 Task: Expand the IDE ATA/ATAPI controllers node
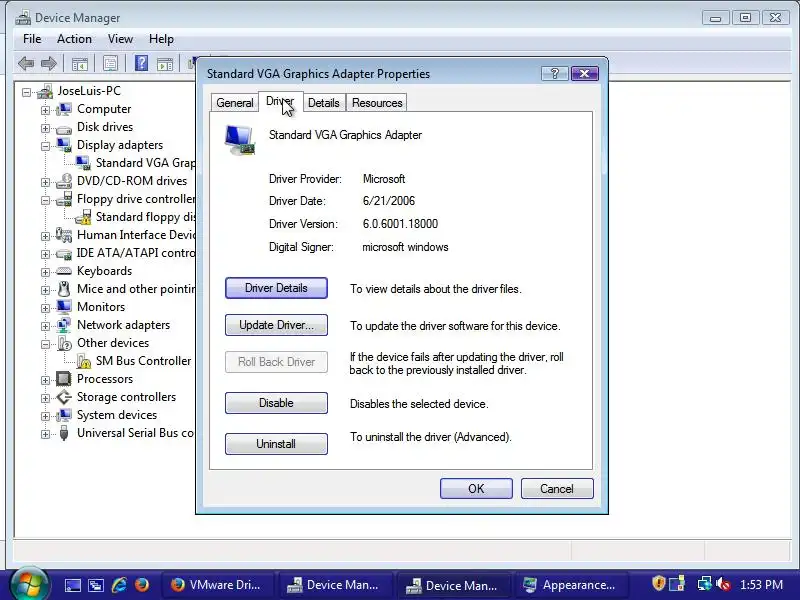coord(45,254)
